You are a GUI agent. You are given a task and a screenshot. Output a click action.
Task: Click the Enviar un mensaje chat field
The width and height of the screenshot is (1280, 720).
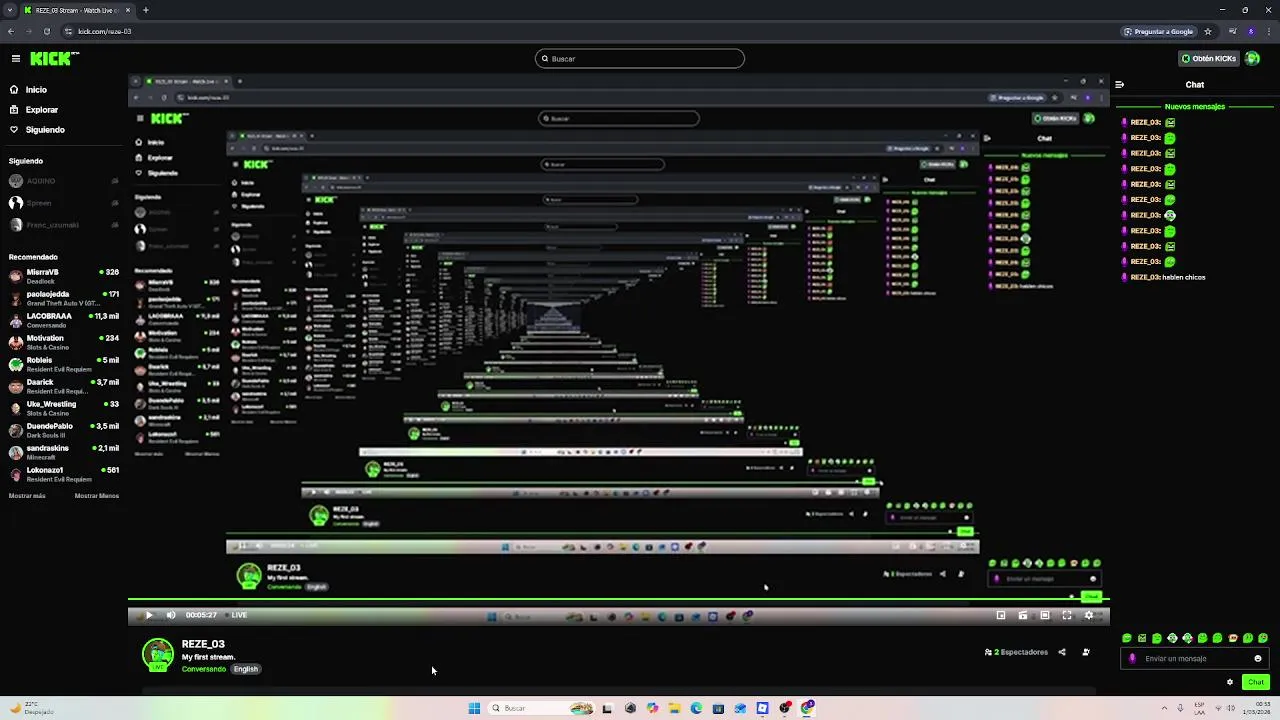pyautogui.click(x=1195, y=659)
